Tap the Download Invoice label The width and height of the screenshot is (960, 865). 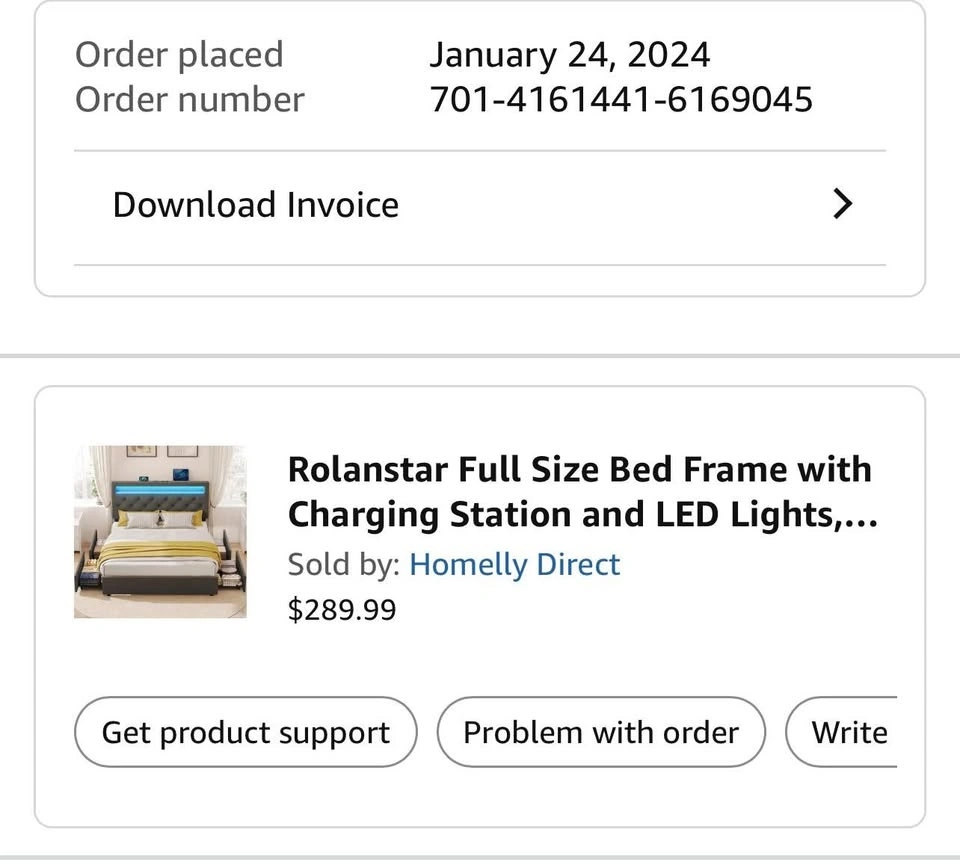coord(255,205)
